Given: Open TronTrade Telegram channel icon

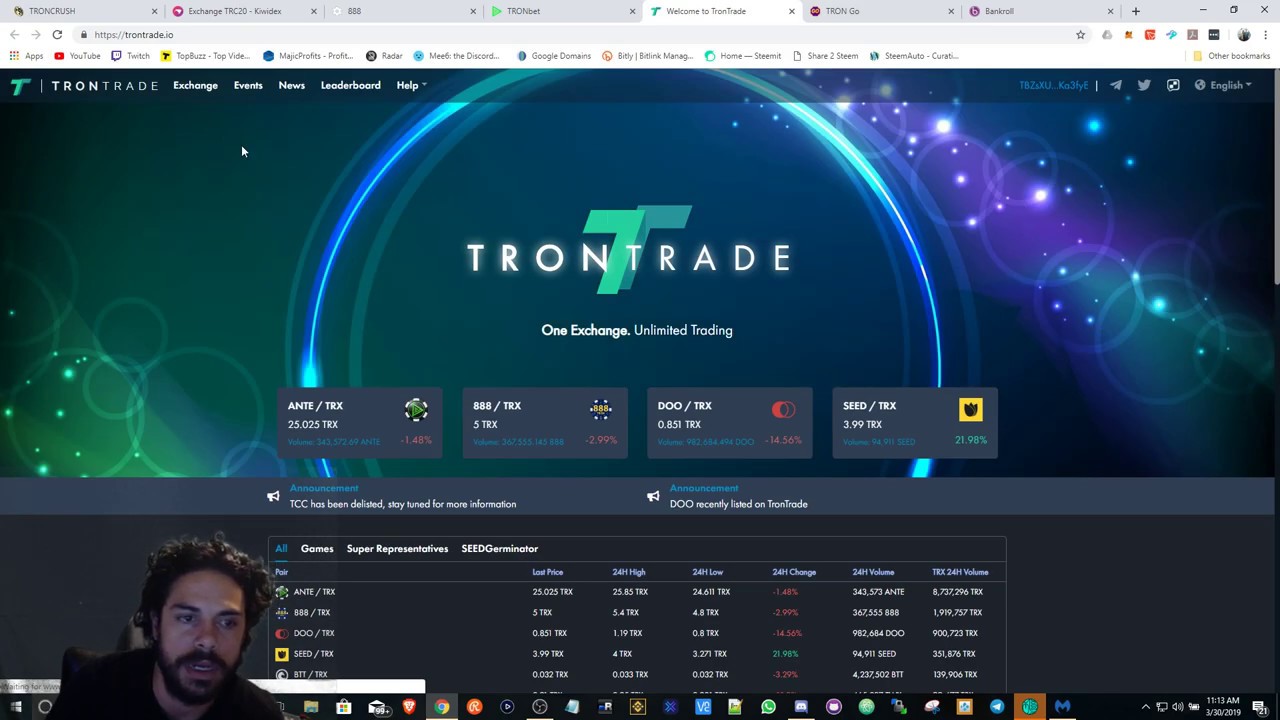Looking at the screenshot, I should tap(1116, 85).
